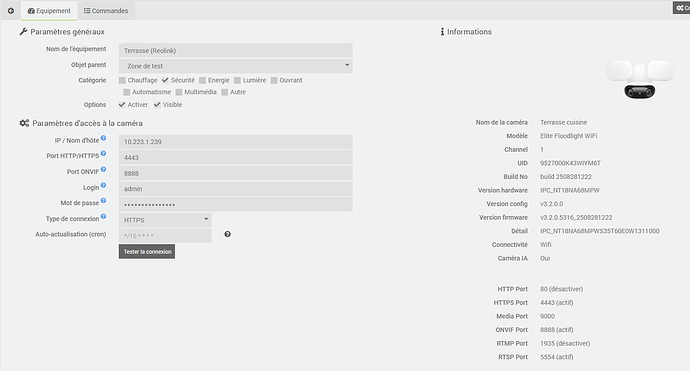
Task: Edit the Nom de l'équipement field
Action: (235, 50)
